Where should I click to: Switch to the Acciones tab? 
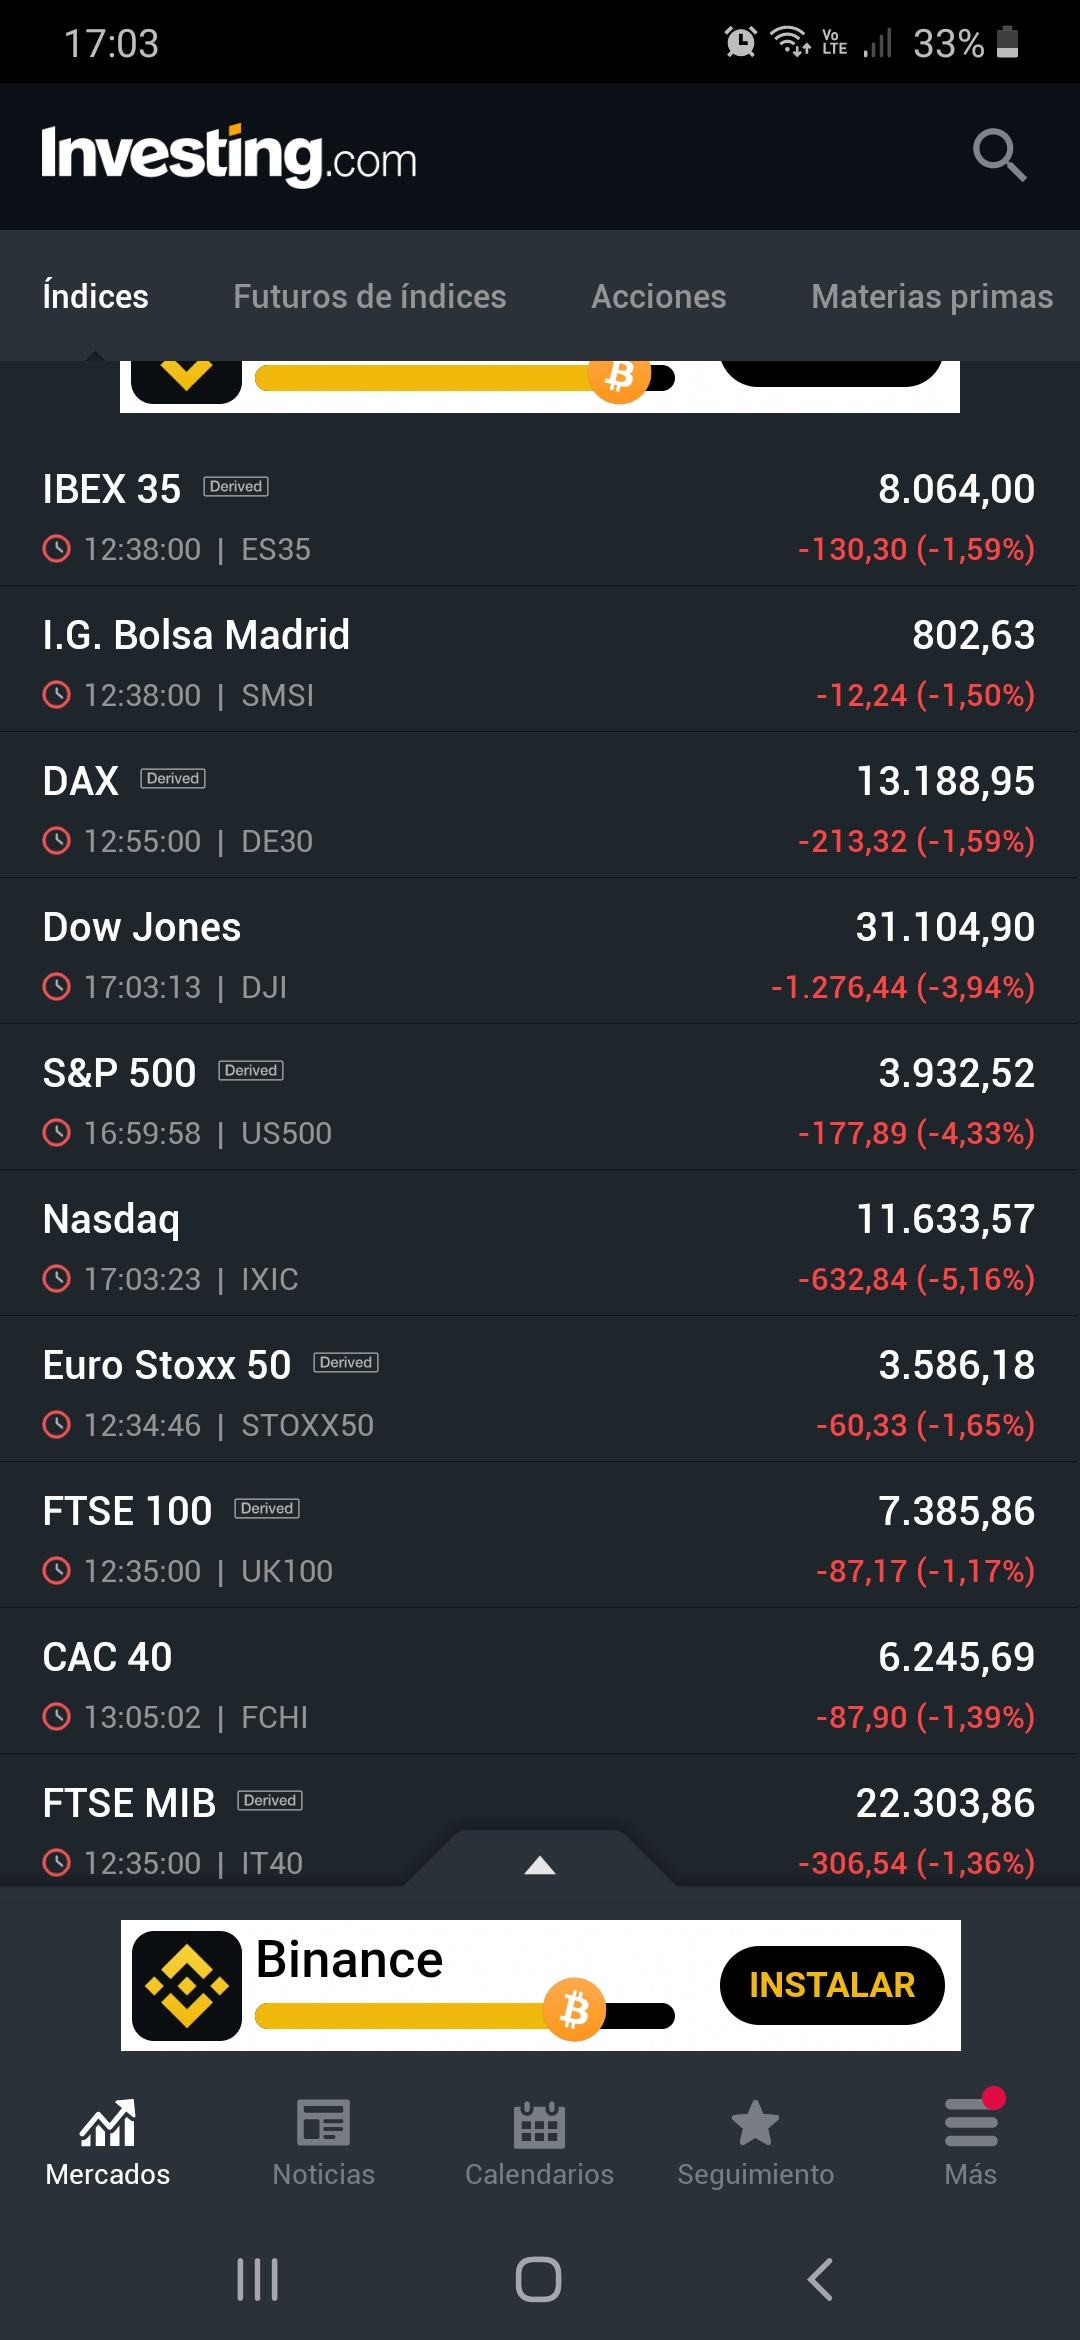(658, 296)
